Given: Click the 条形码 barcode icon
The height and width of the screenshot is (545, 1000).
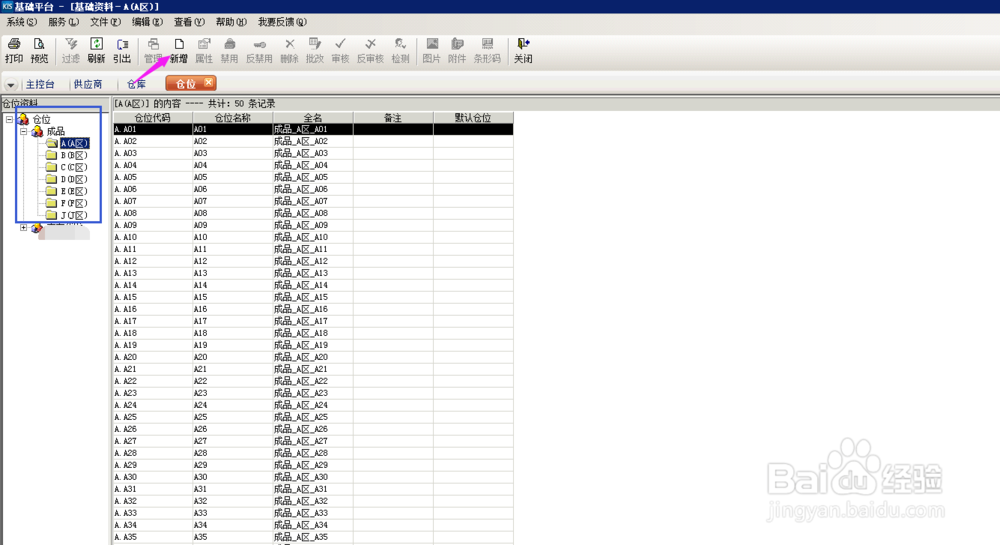Looking at the screenshot, I should pyautogui.click(x=487, y=50).
